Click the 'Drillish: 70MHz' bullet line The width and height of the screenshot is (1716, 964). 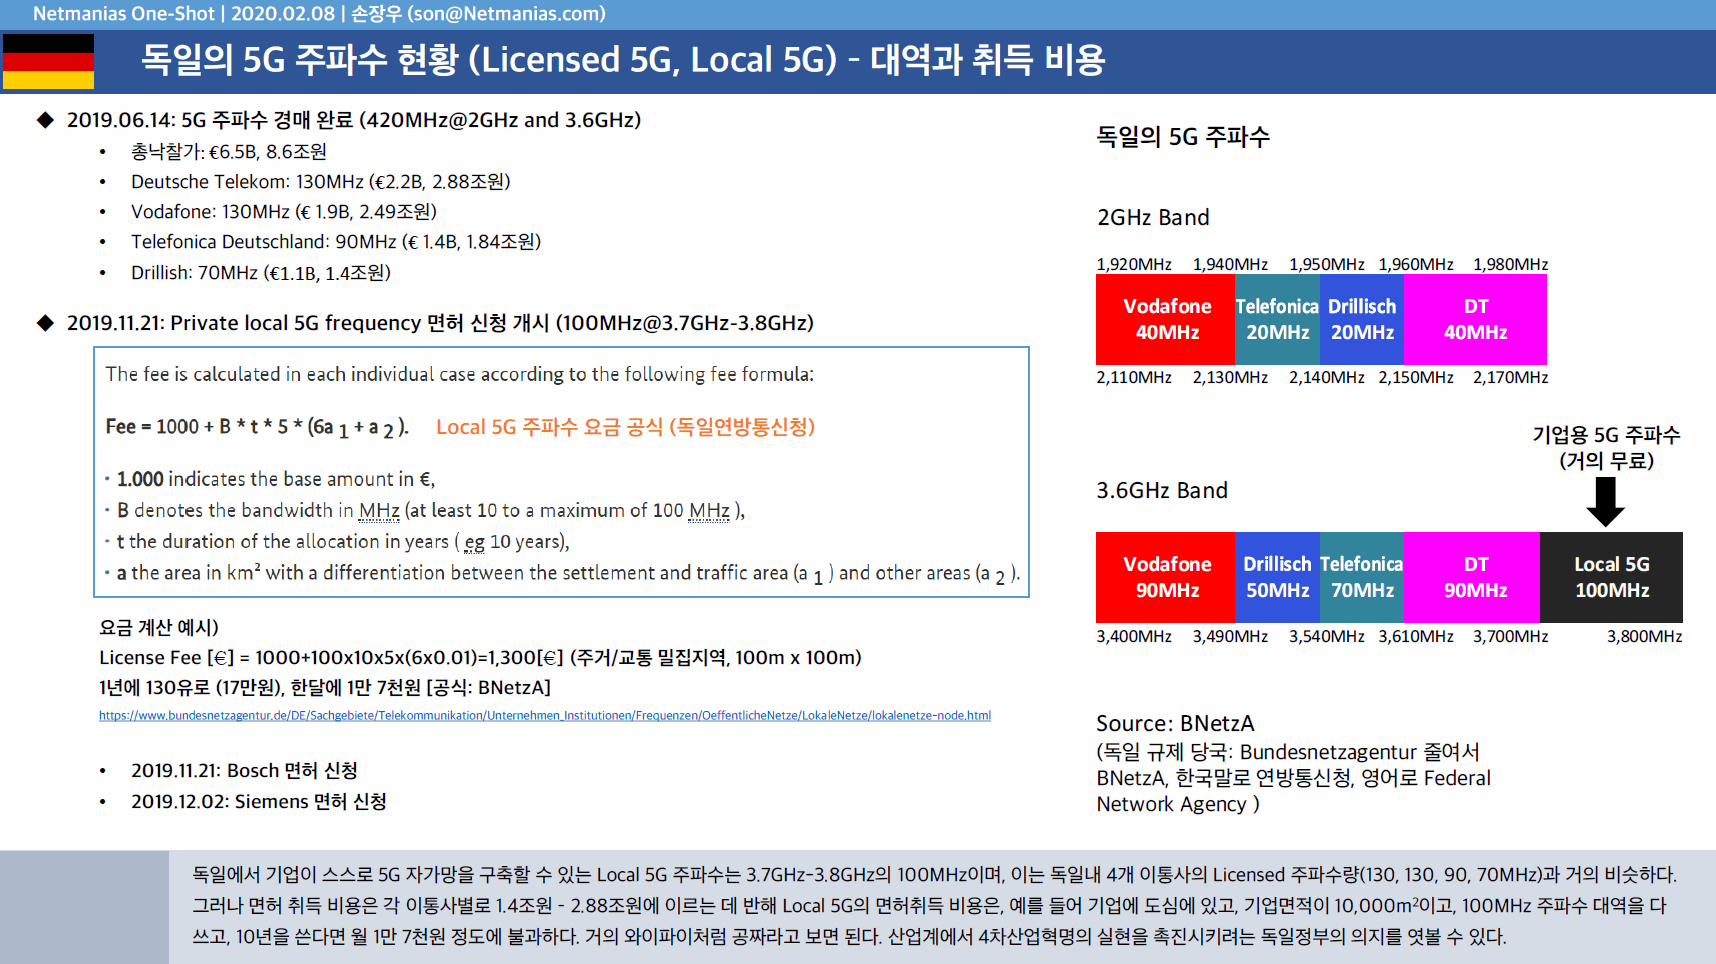tap(260, 273)
